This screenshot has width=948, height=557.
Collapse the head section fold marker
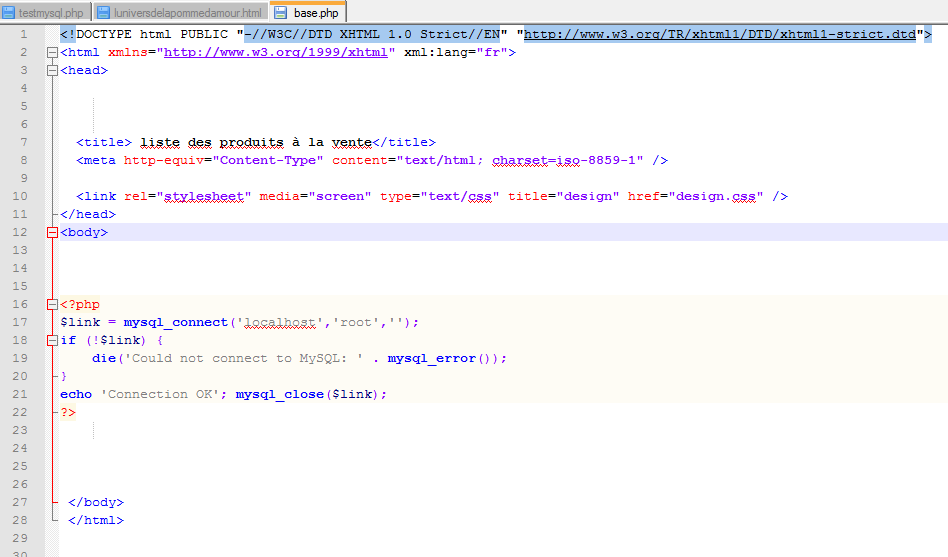pos(52,71)
